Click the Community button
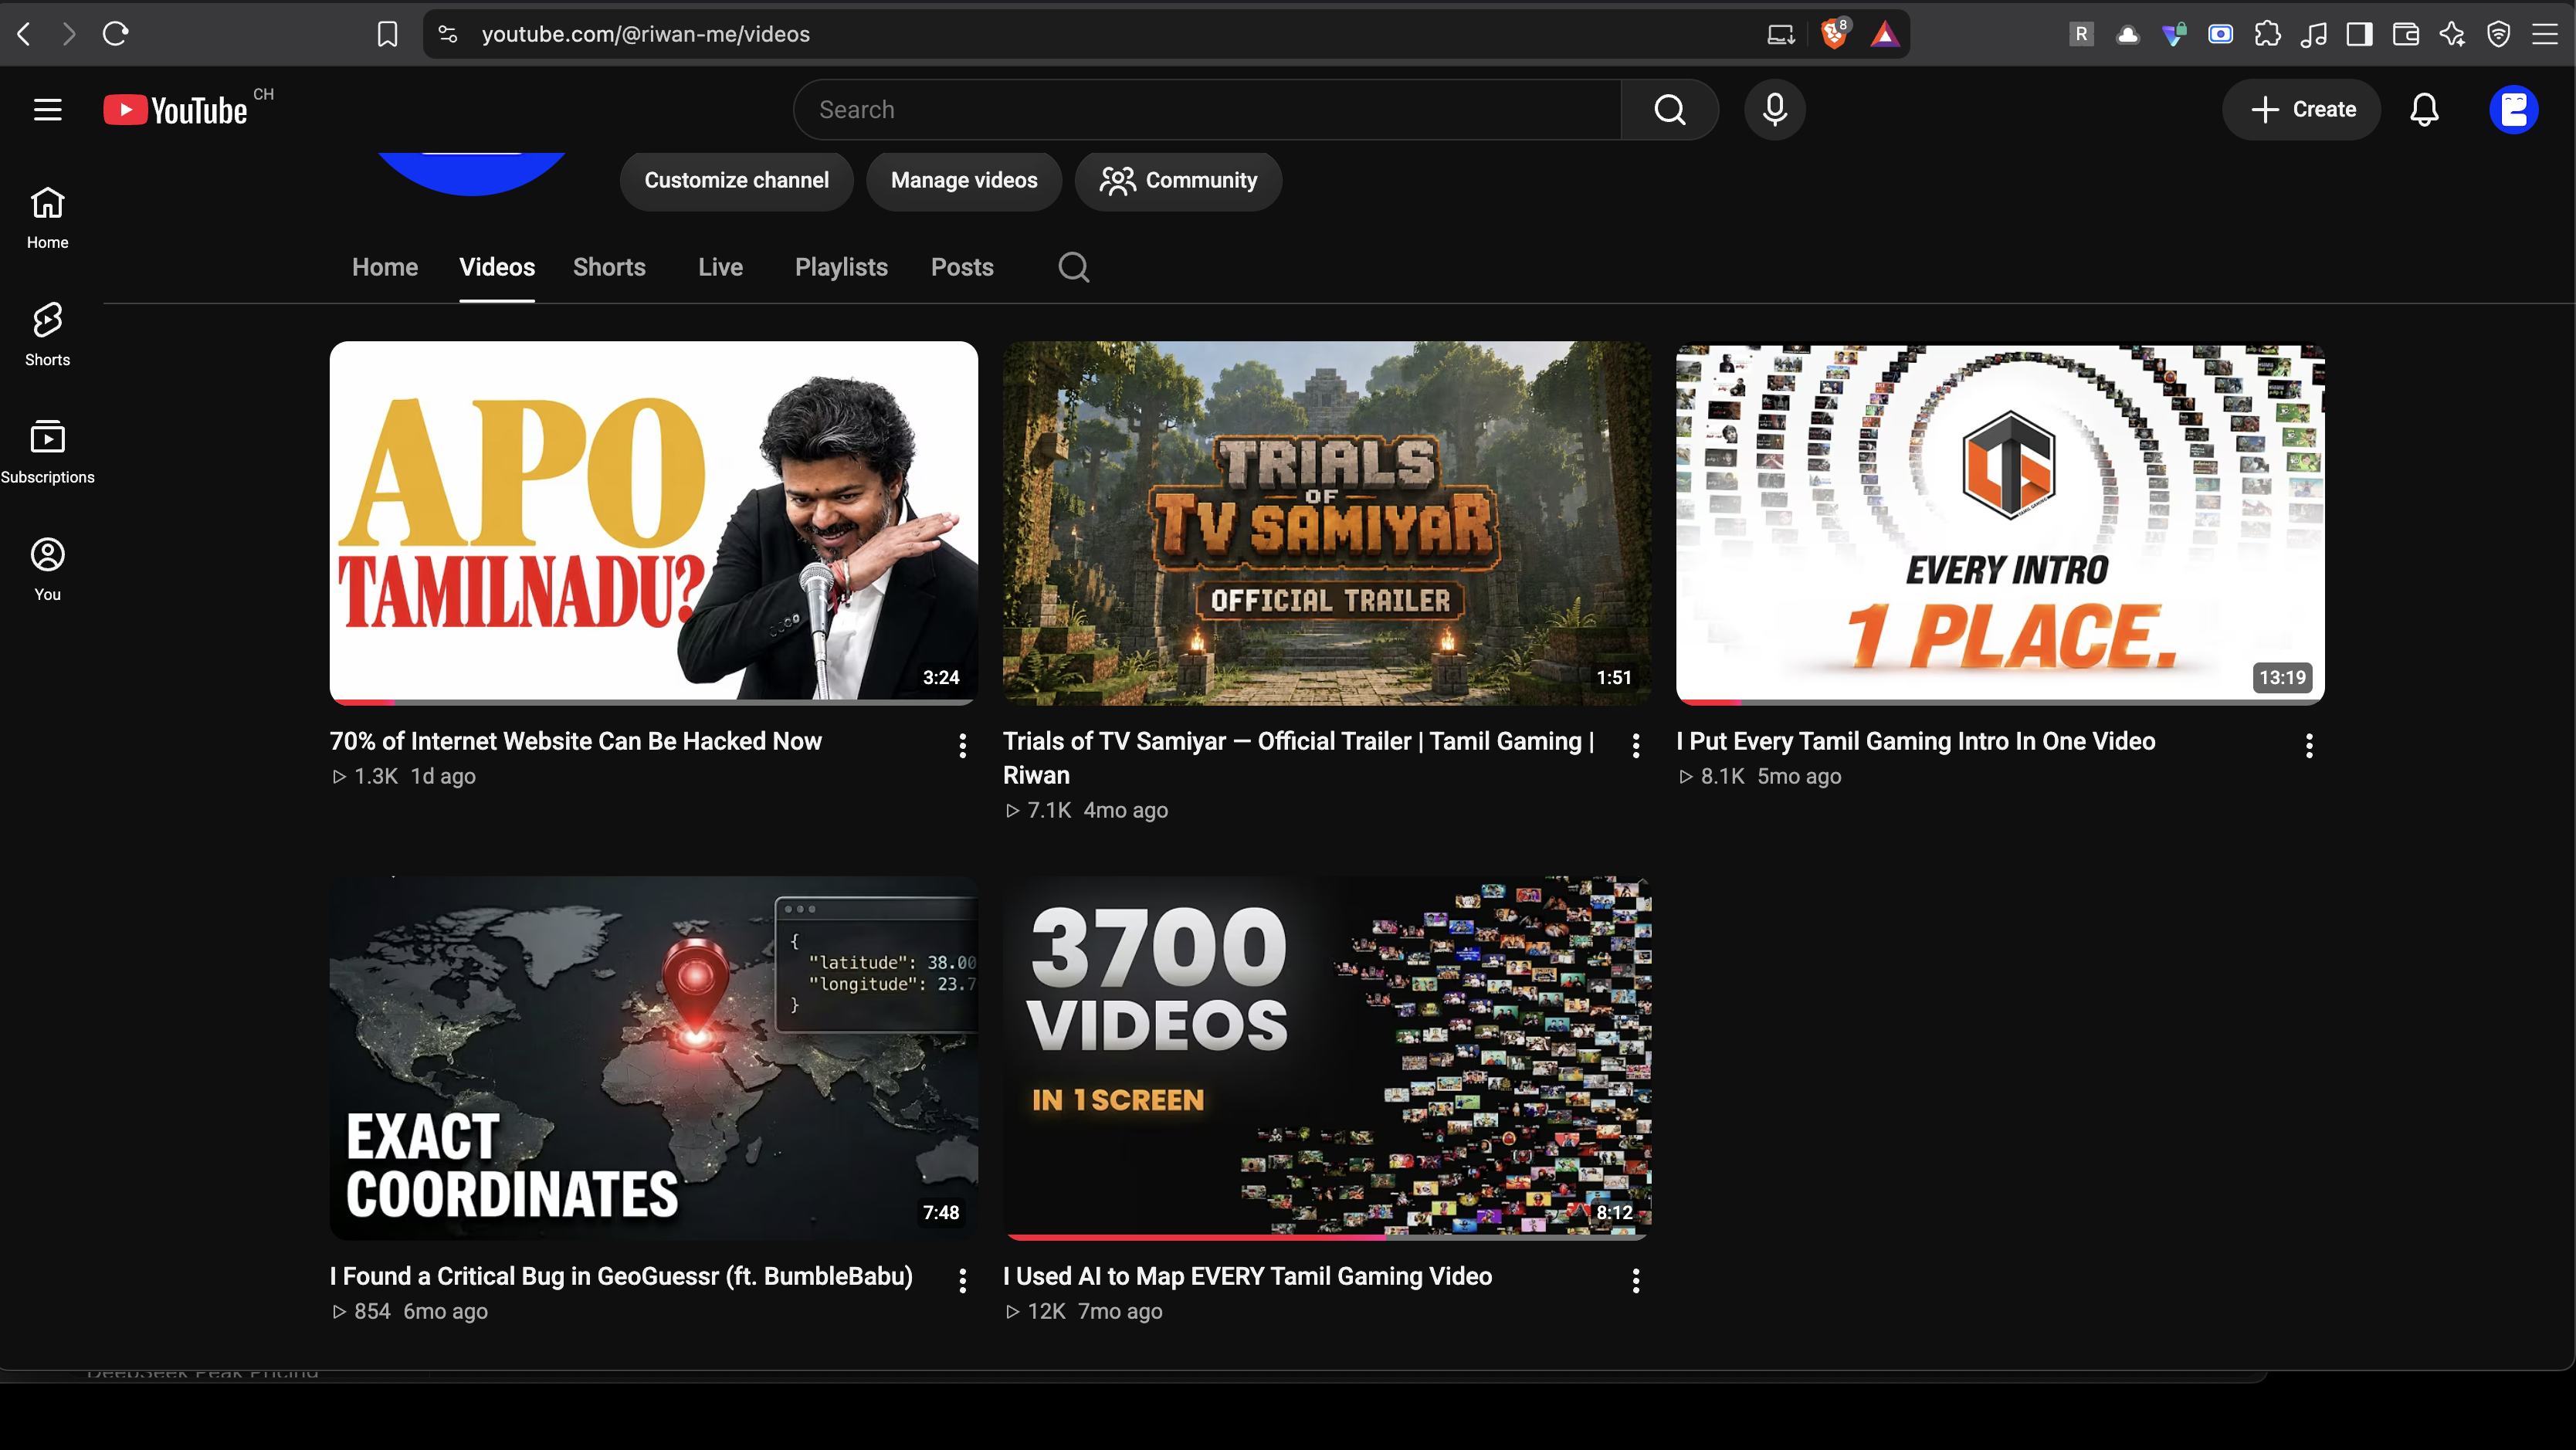 tap(1178, 180)
